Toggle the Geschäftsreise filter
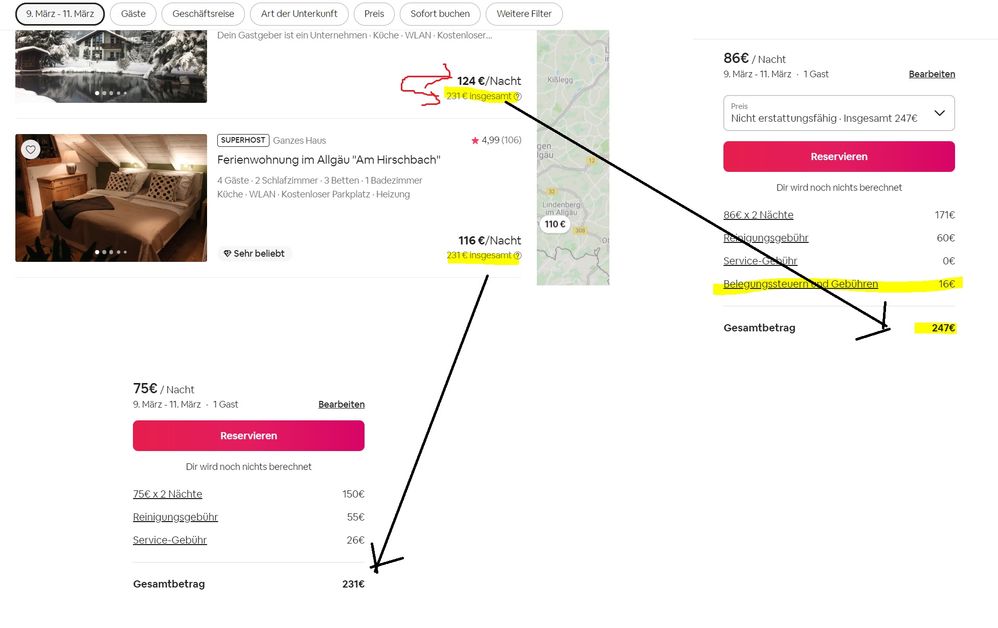The image size is (998, 628). [203, 14]
